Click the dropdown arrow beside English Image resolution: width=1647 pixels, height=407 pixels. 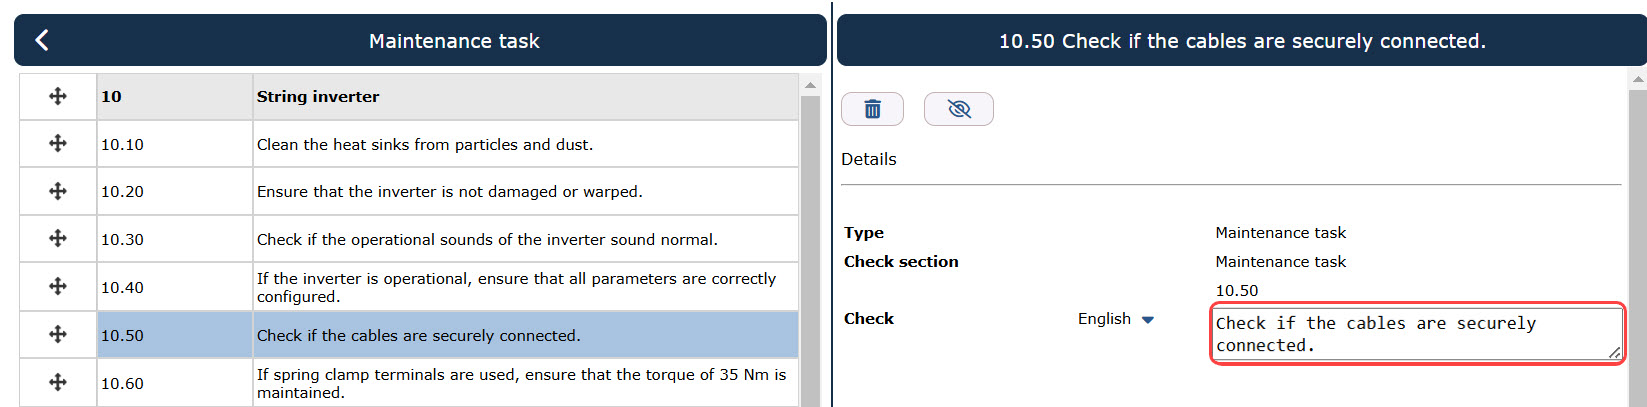point(1148,320)
